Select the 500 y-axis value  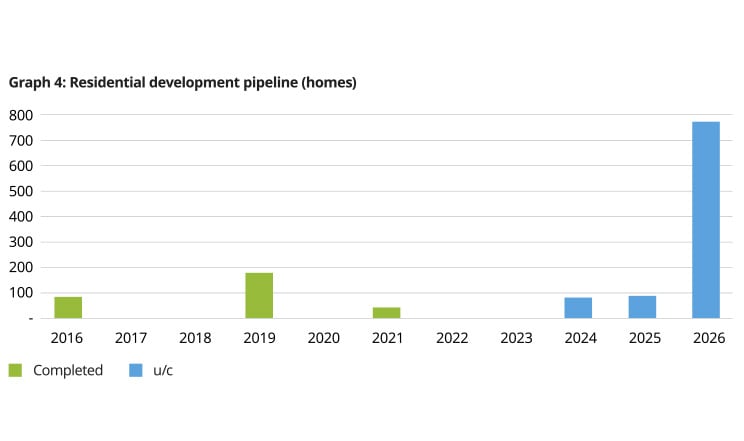21,191
